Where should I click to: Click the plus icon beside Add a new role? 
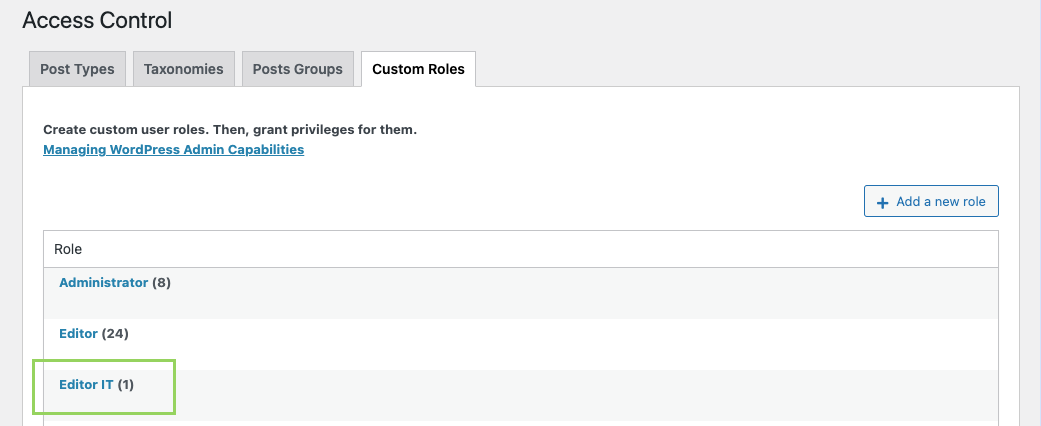882,202
